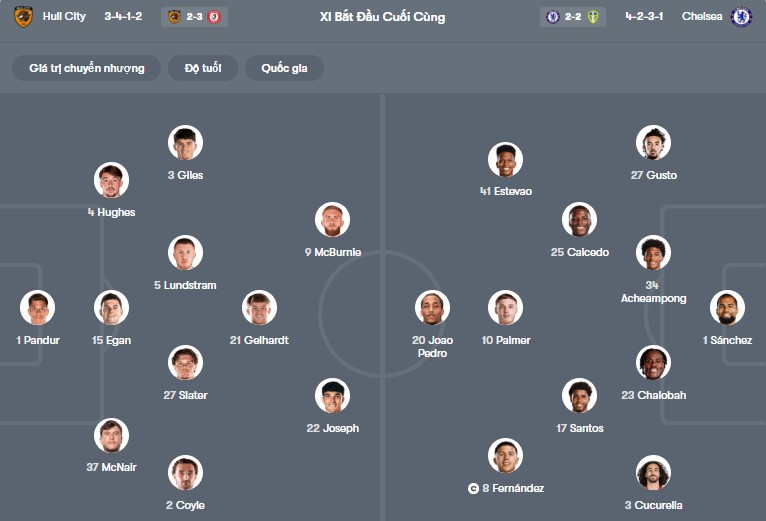Toggle the Quốc gia filter
Viewport: 766px width, 521px height.
pos(284,68)
